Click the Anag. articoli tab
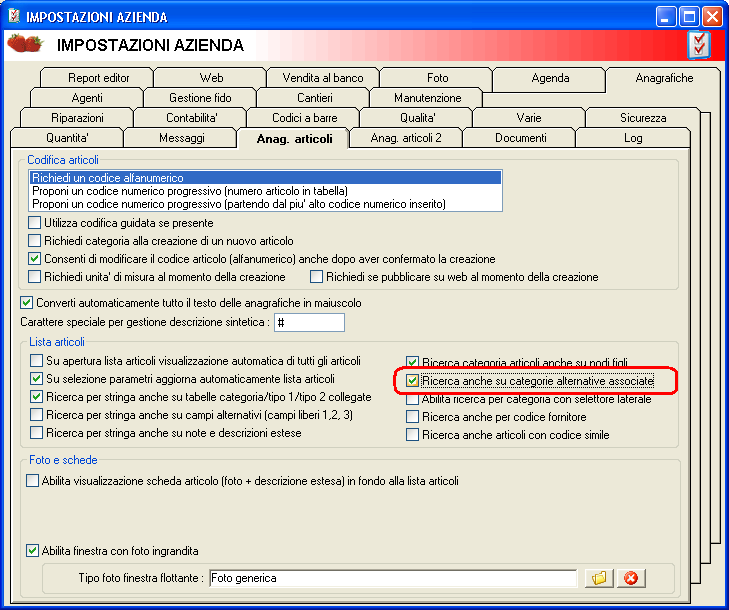 (x=294, y=139)
